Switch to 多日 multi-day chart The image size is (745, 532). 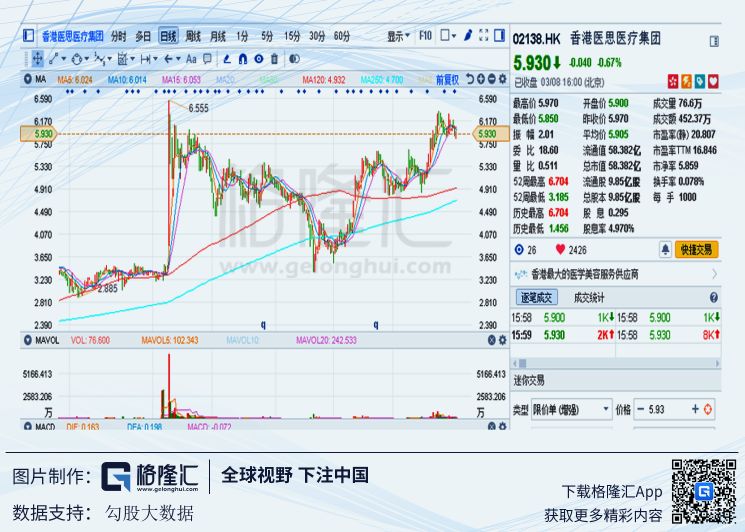(143, 36)
